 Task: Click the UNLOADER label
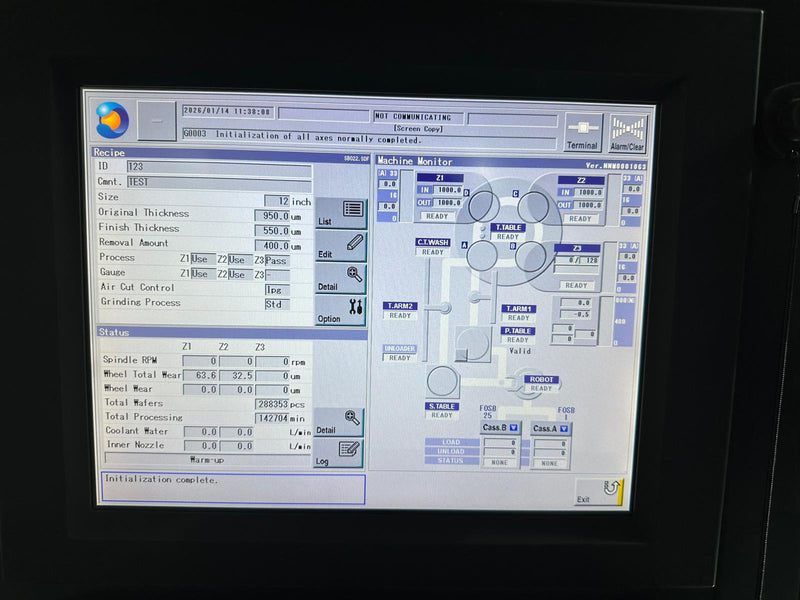point(399,348)
